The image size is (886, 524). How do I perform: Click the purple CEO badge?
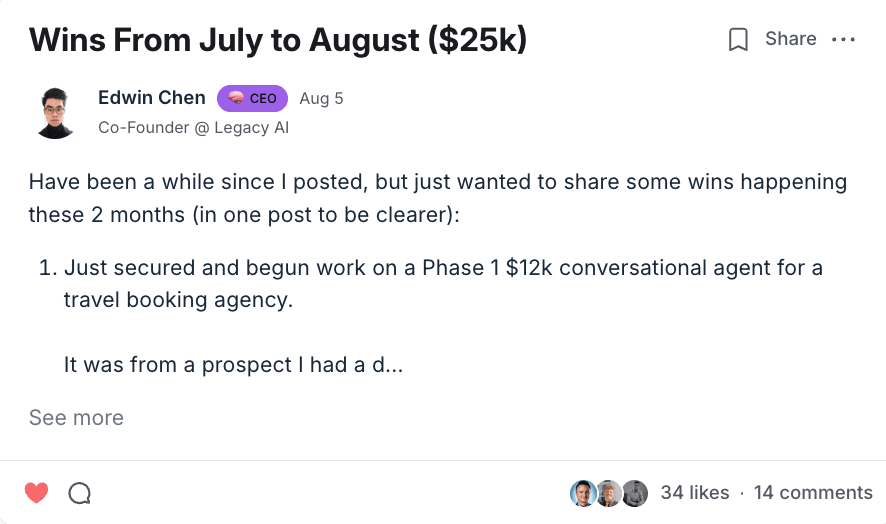point(252,98)
